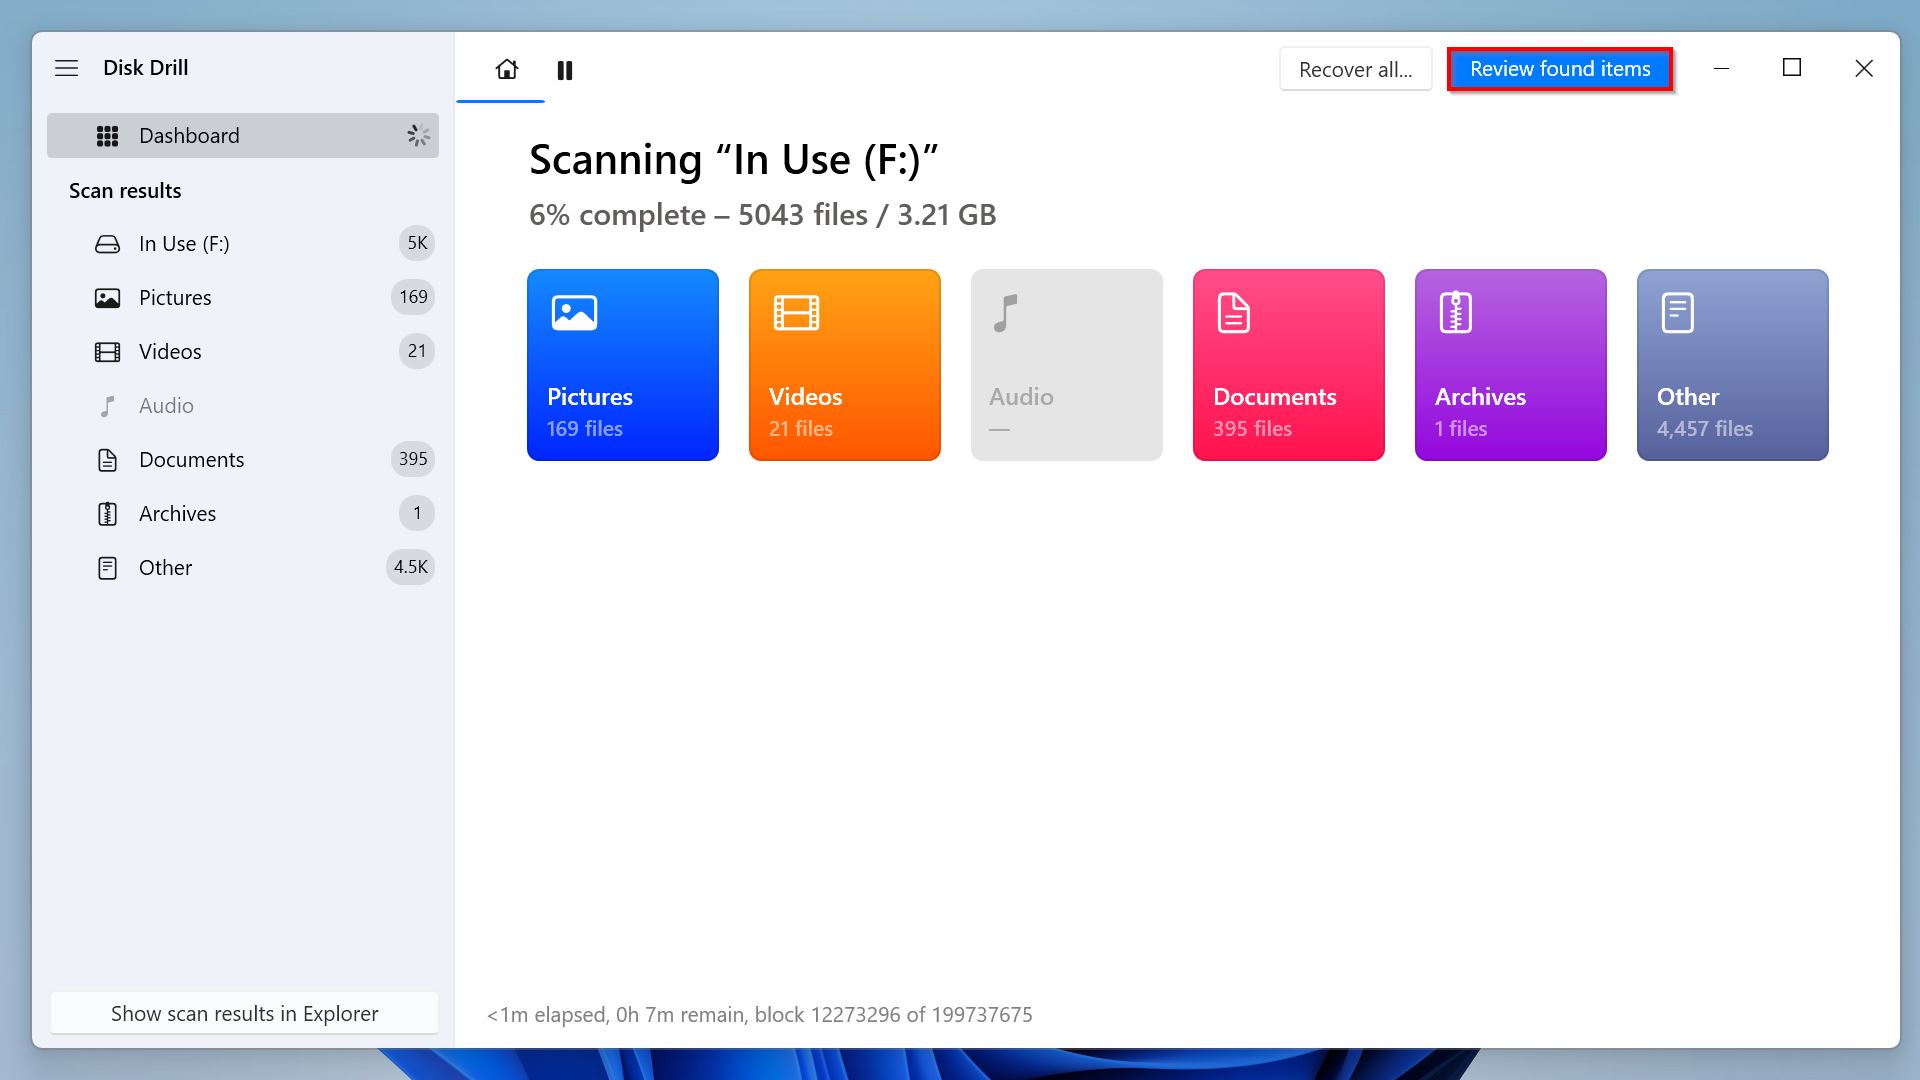Select Pictures in sidebar
1920x1080 pixels.
click(175, 297)
